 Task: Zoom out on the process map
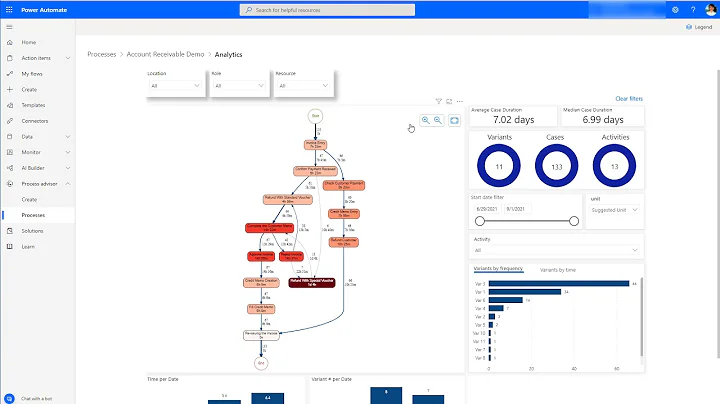pos(438,120)
